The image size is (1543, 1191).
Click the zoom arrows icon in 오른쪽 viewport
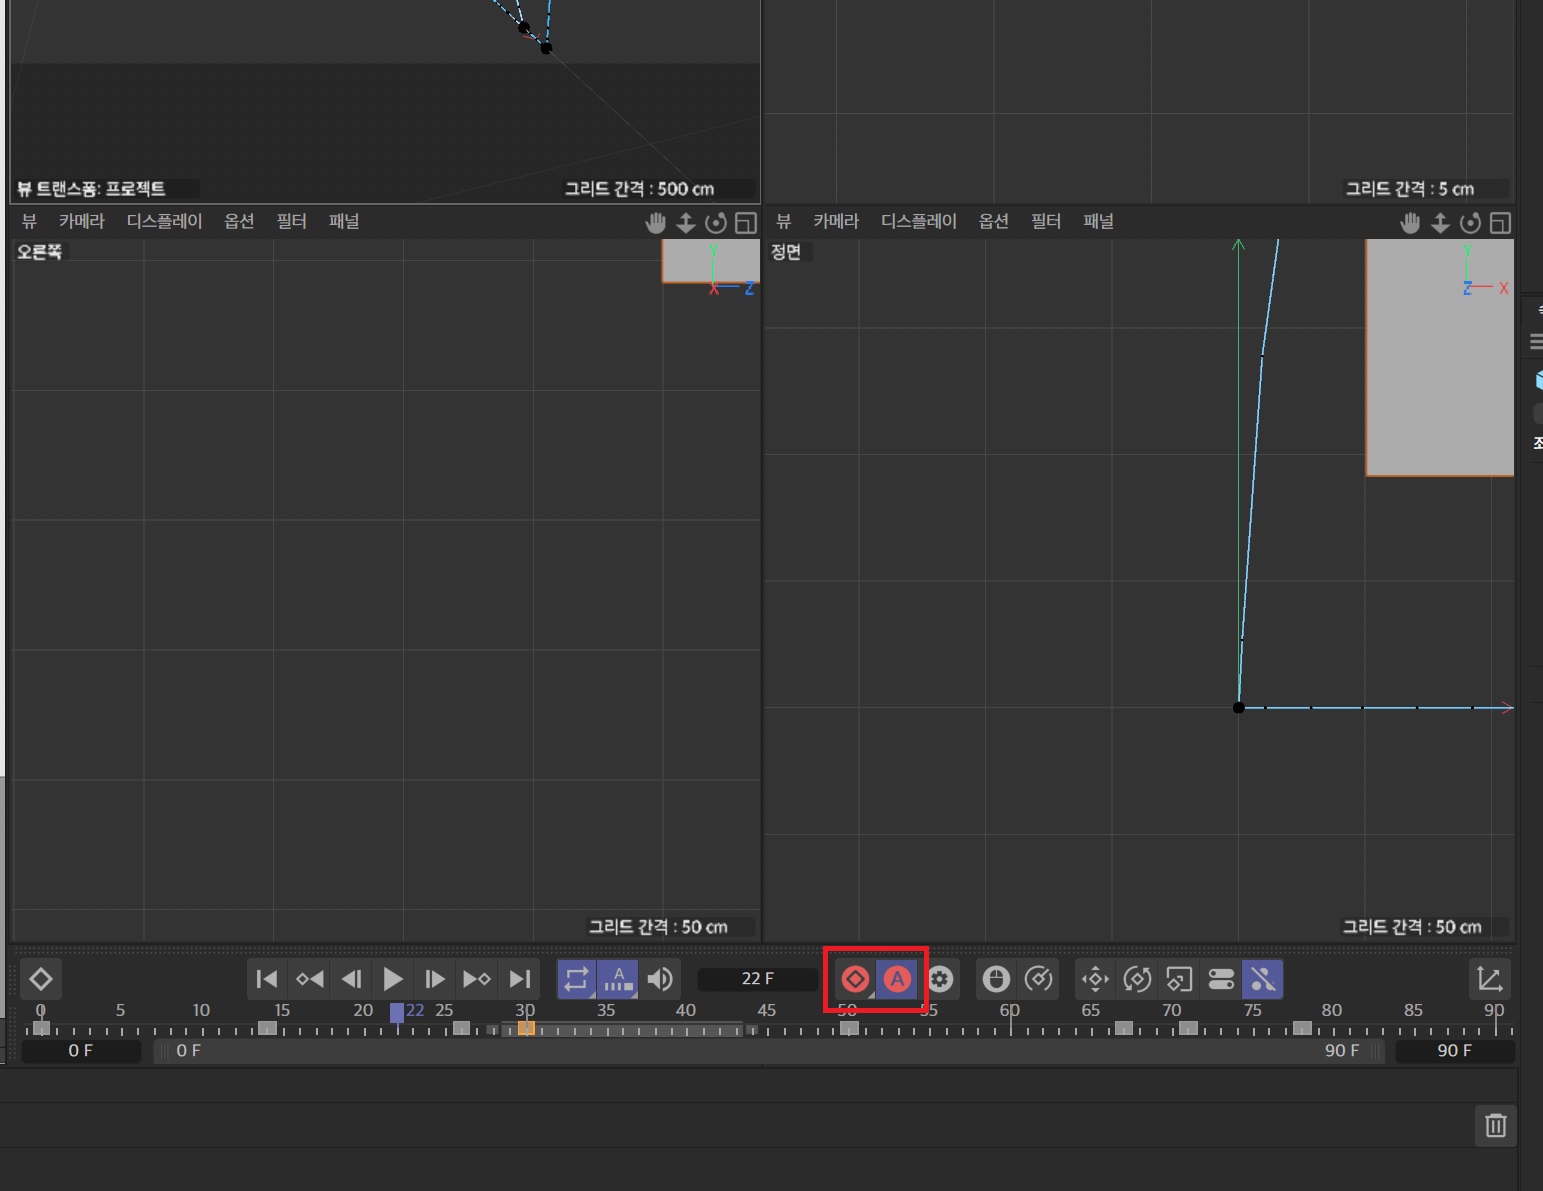pos(686,223)
